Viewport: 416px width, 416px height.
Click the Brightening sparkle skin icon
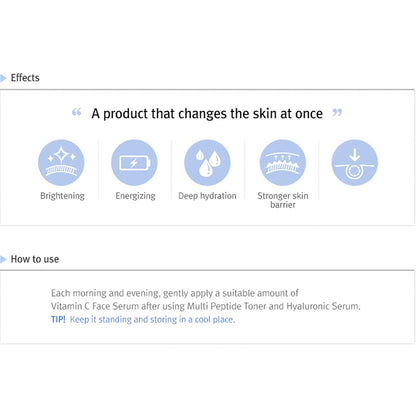pos(61,163)
